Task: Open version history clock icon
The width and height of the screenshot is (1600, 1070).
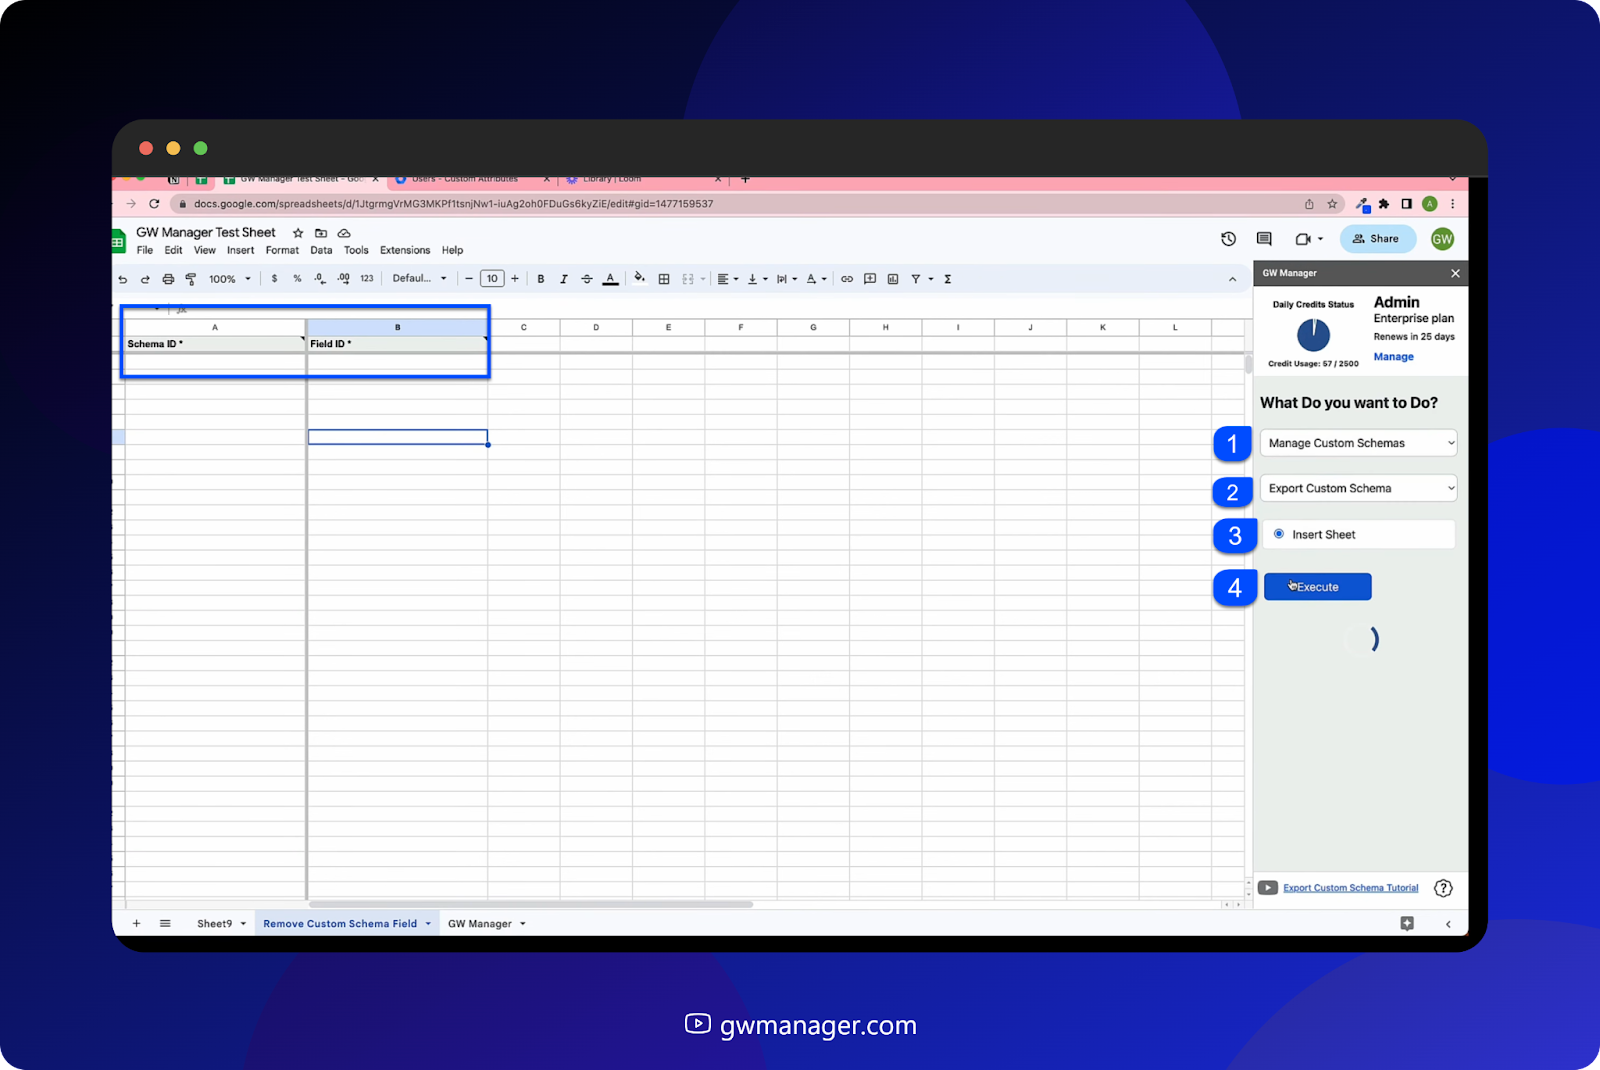Action: [x=1229, y=239]
